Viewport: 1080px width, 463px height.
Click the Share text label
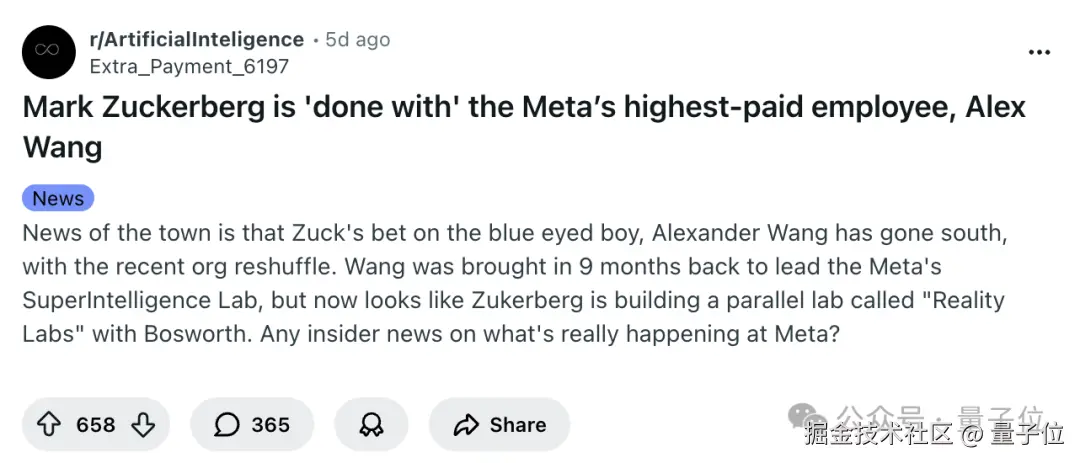pos(517,425)
